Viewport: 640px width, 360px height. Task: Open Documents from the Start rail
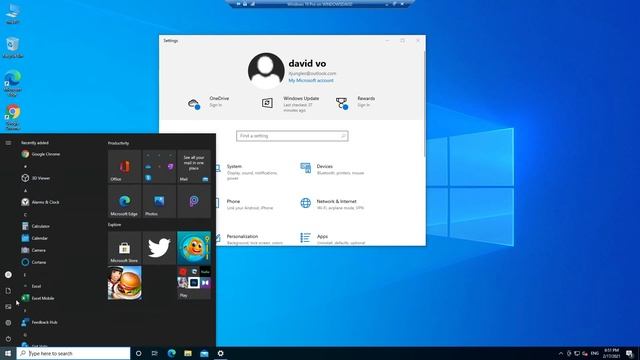coord(8,291)
